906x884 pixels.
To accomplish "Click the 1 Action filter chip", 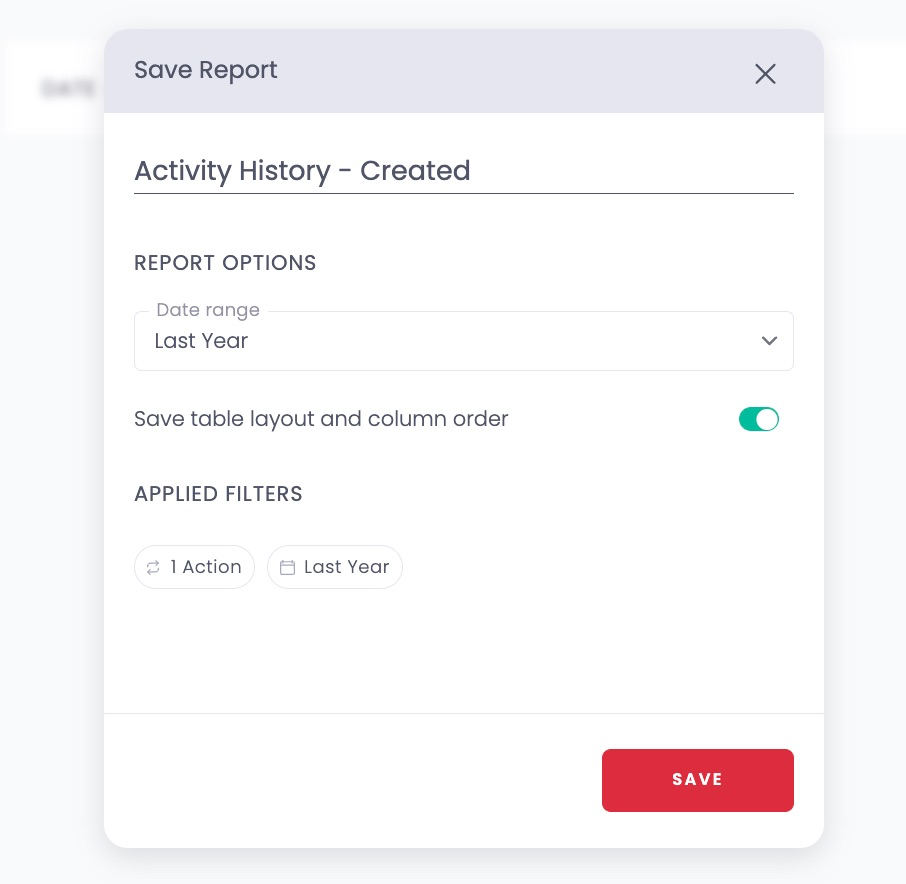I will click(x=194, y=567).
